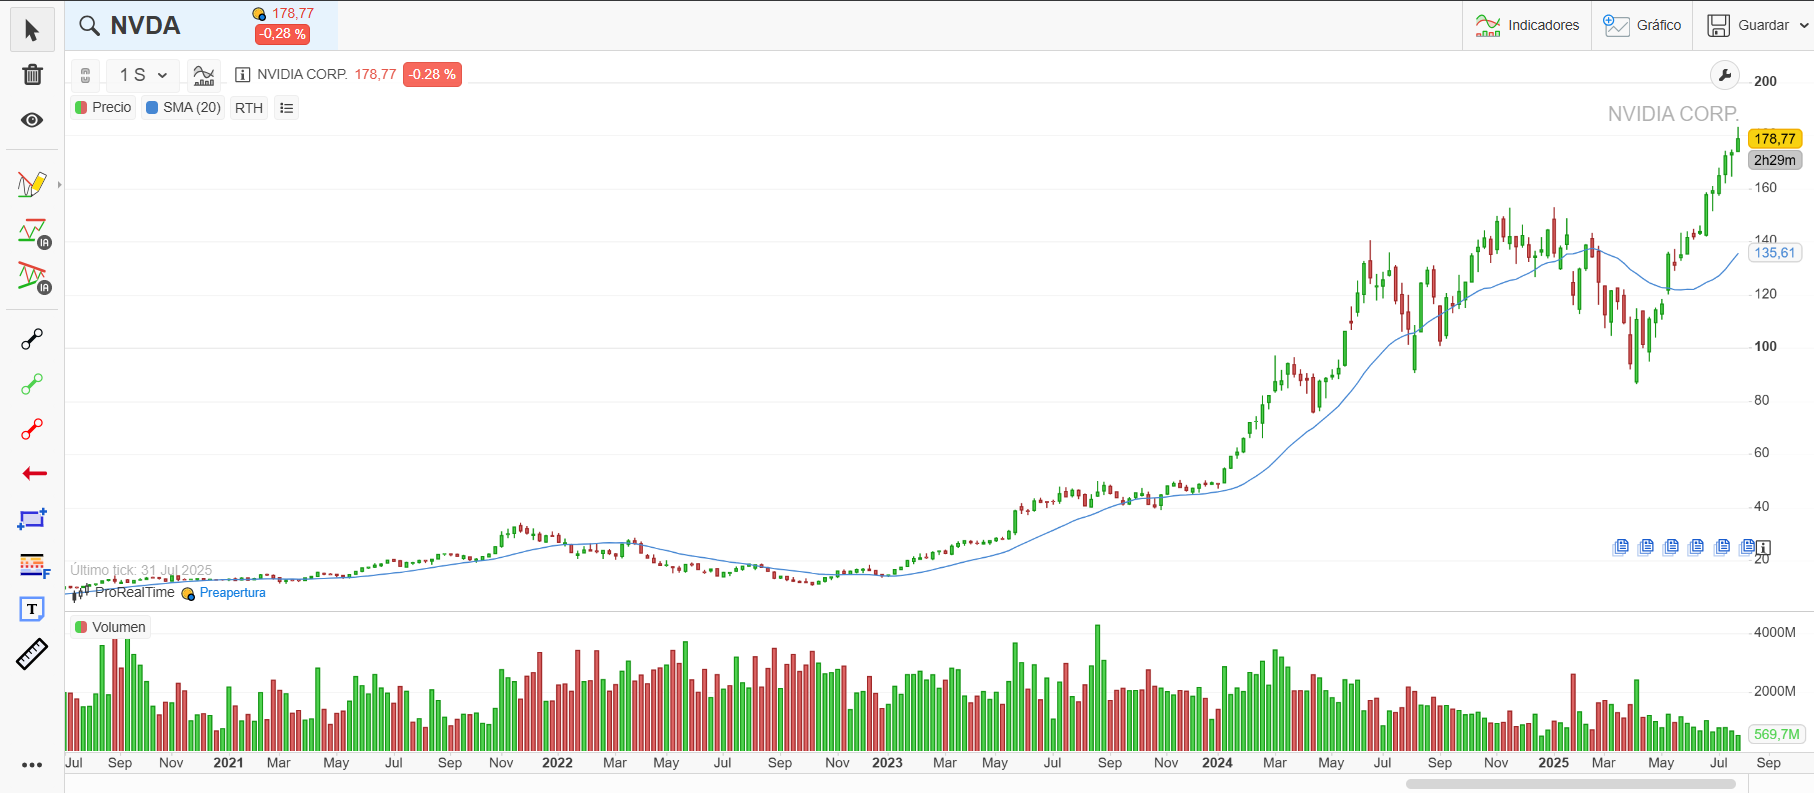
Task: Open the legend list icon
Action: pyautogui.click(x=287, y=108)
